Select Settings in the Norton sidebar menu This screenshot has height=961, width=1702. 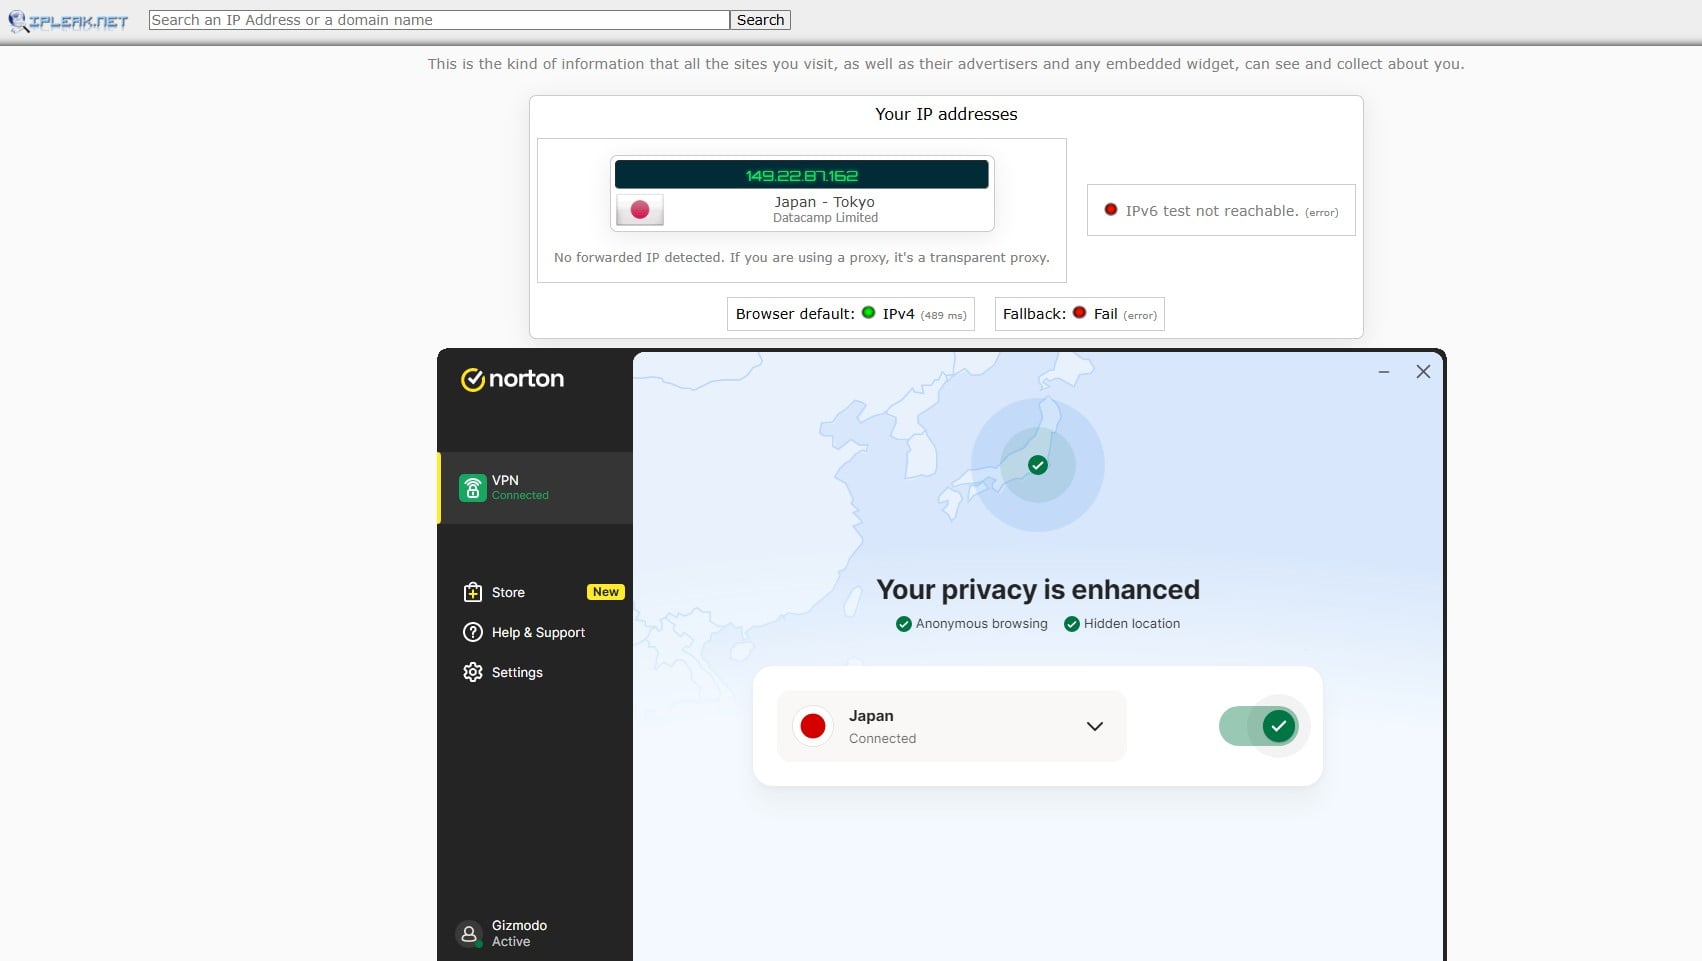point(516,672)
